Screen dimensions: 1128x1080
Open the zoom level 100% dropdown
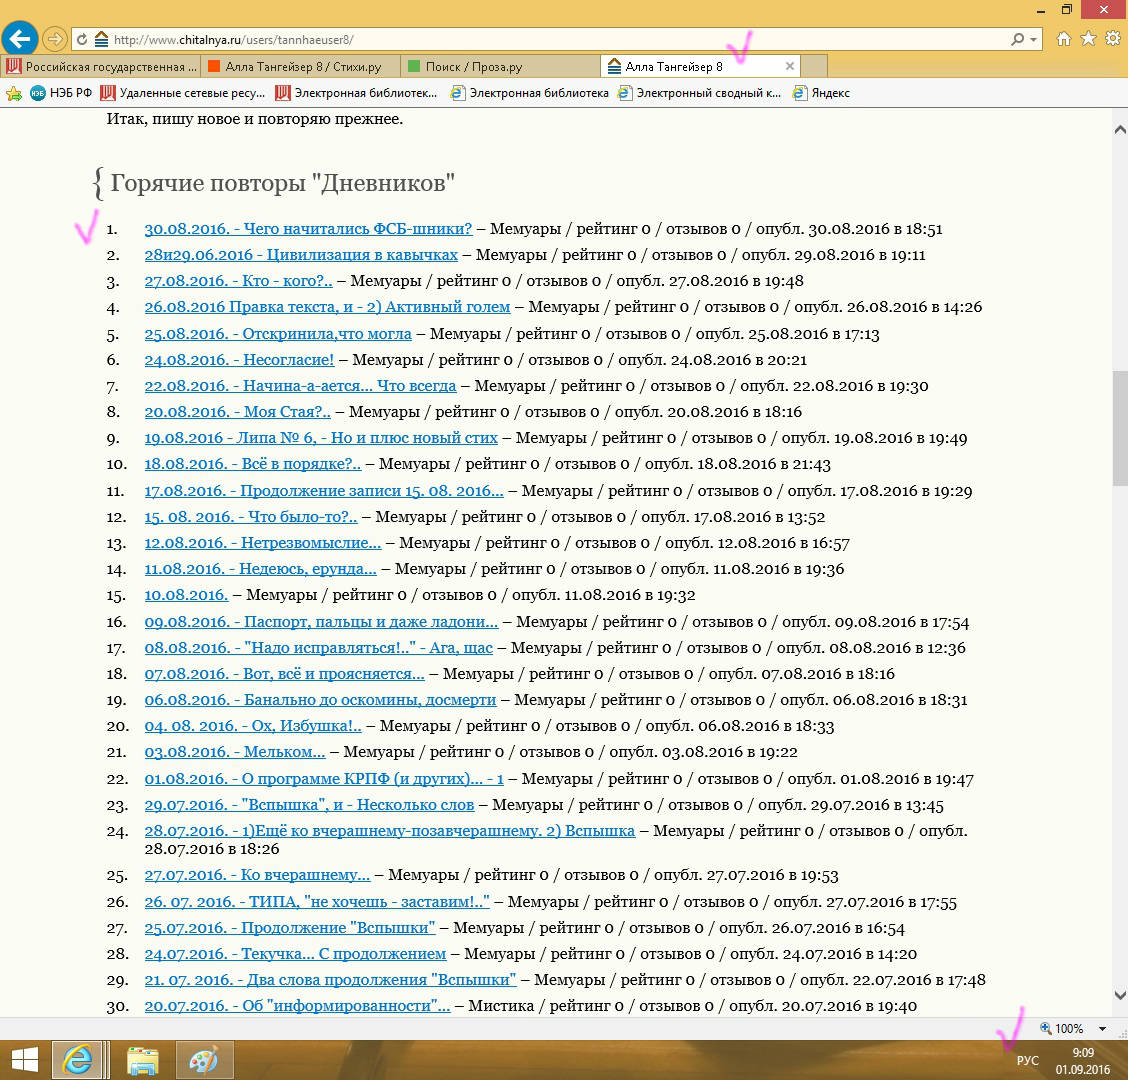tap(1102, 1028)
